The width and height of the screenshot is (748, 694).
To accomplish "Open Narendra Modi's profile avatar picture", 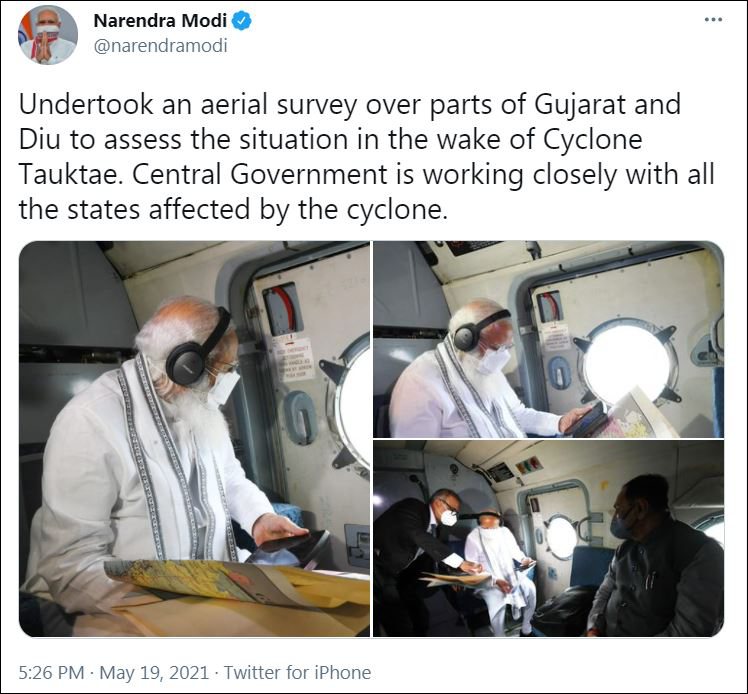I will tap(48, 35).
